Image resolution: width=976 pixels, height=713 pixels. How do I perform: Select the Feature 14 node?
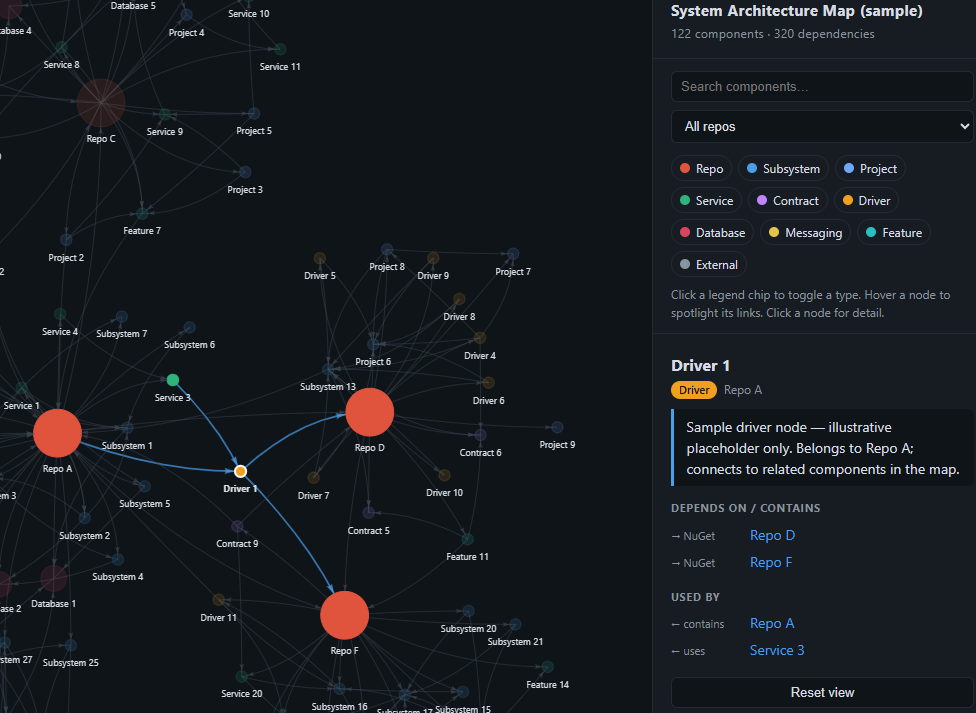click(x=548, y=667)
